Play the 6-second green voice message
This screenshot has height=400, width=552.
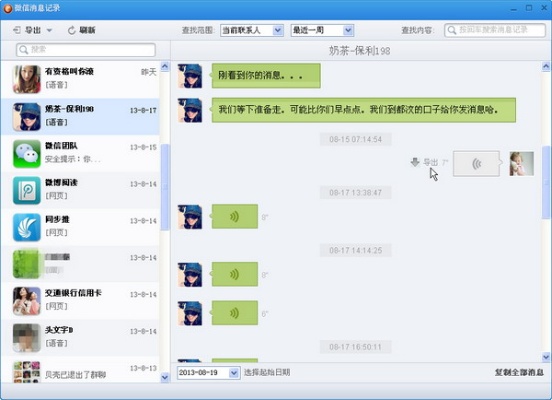click(x=235, y=313)
